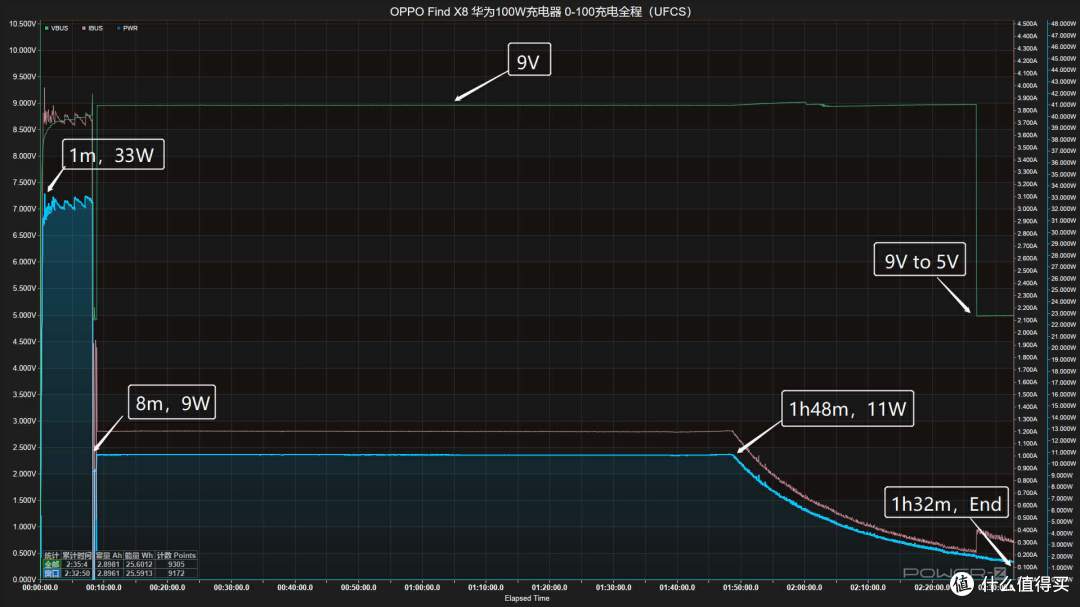Screen dimensions: 1080x607
Task: Click the green VBUS legend color square
Action: click(46, 28)
